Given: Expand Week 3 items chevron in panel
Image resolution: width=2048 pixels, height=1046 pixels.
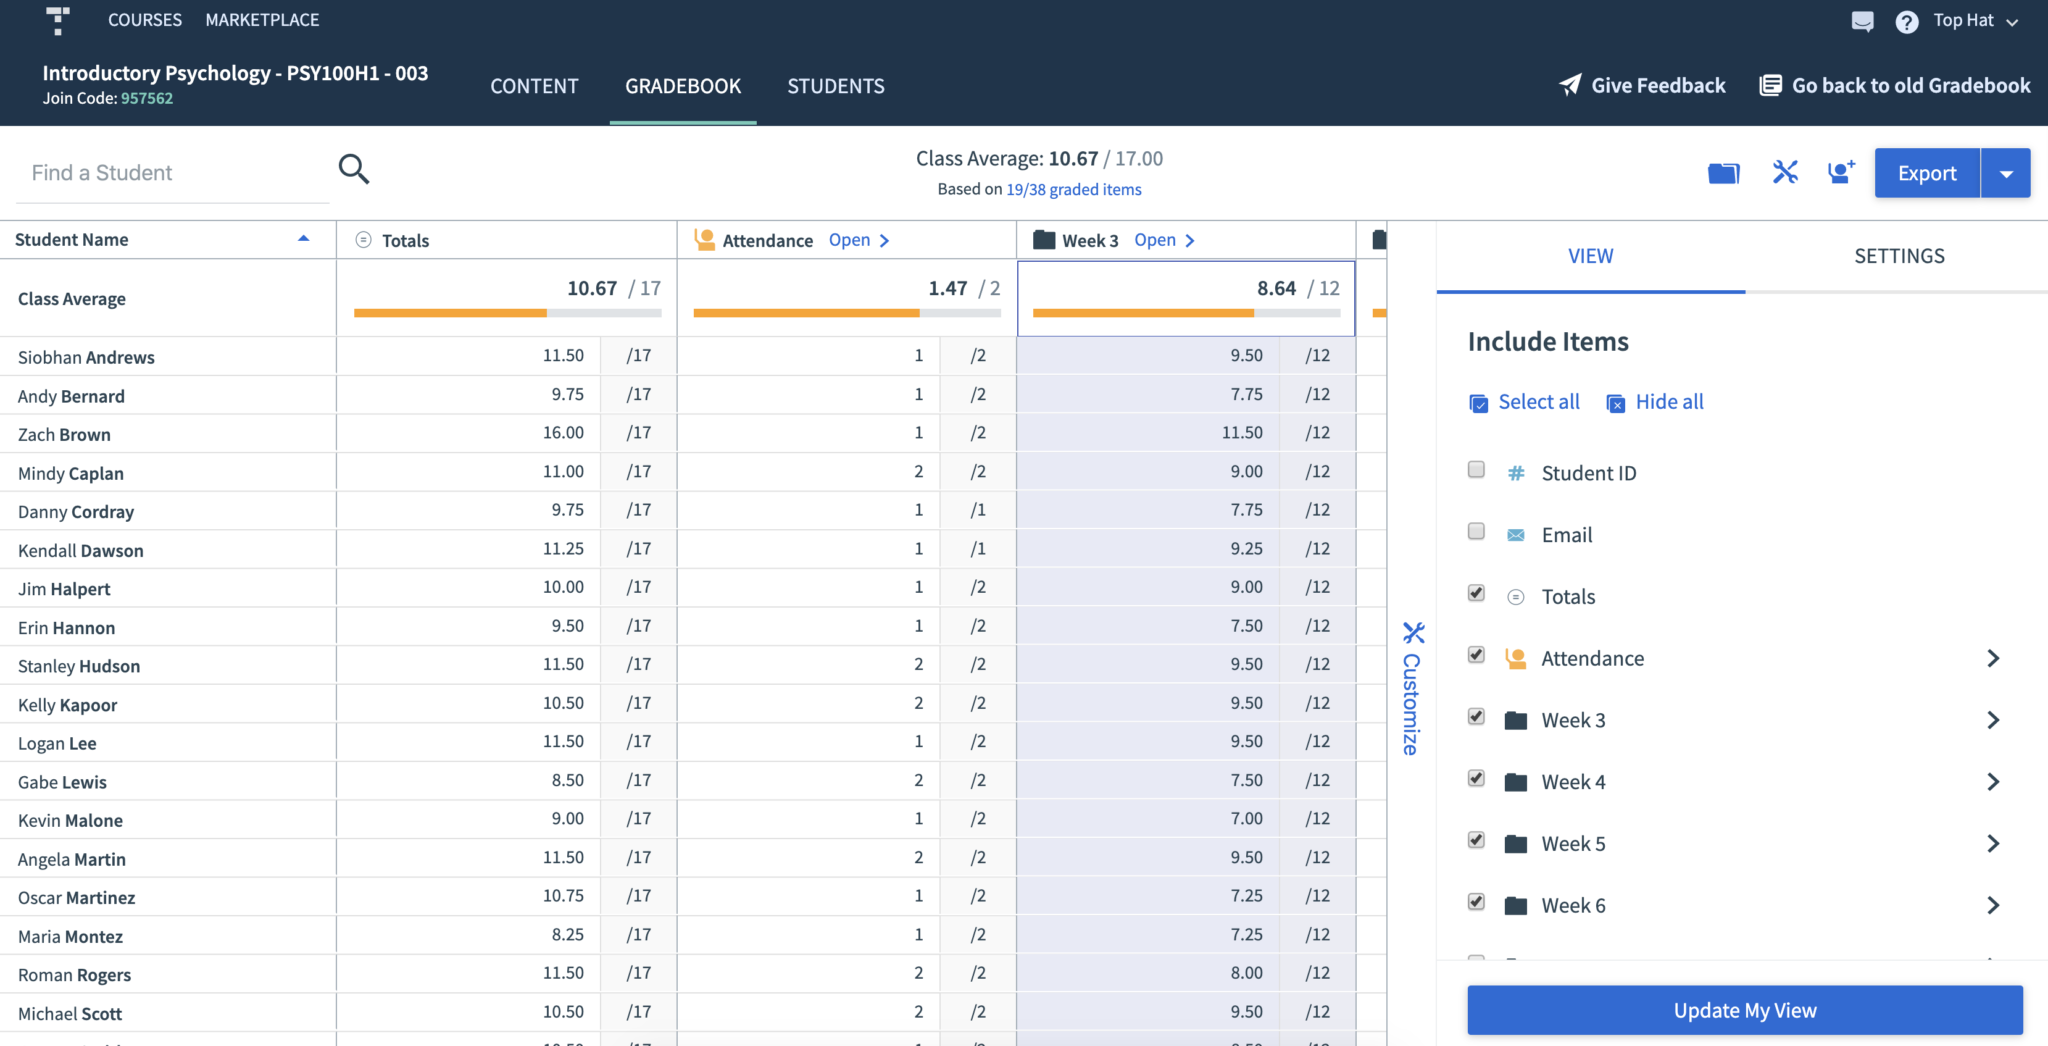Looking at the screenshot, I should (x=1993, y=720).
